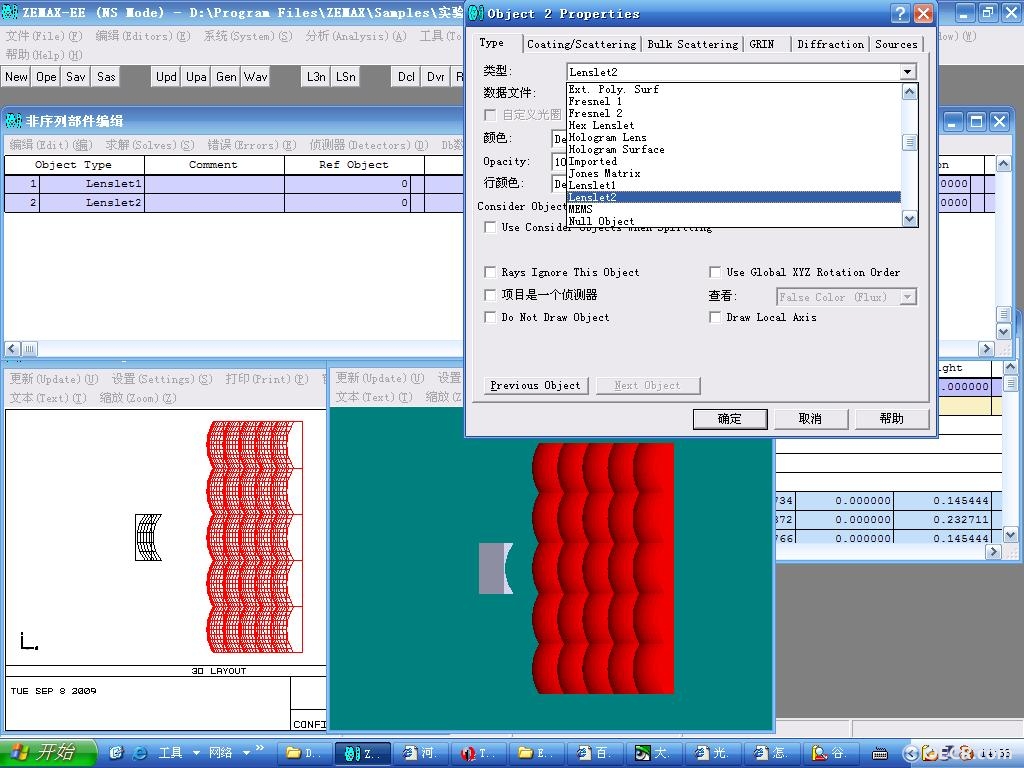
Task: Click the 帮助 (Help) button in dialog
Action: (x=891, y=419)
